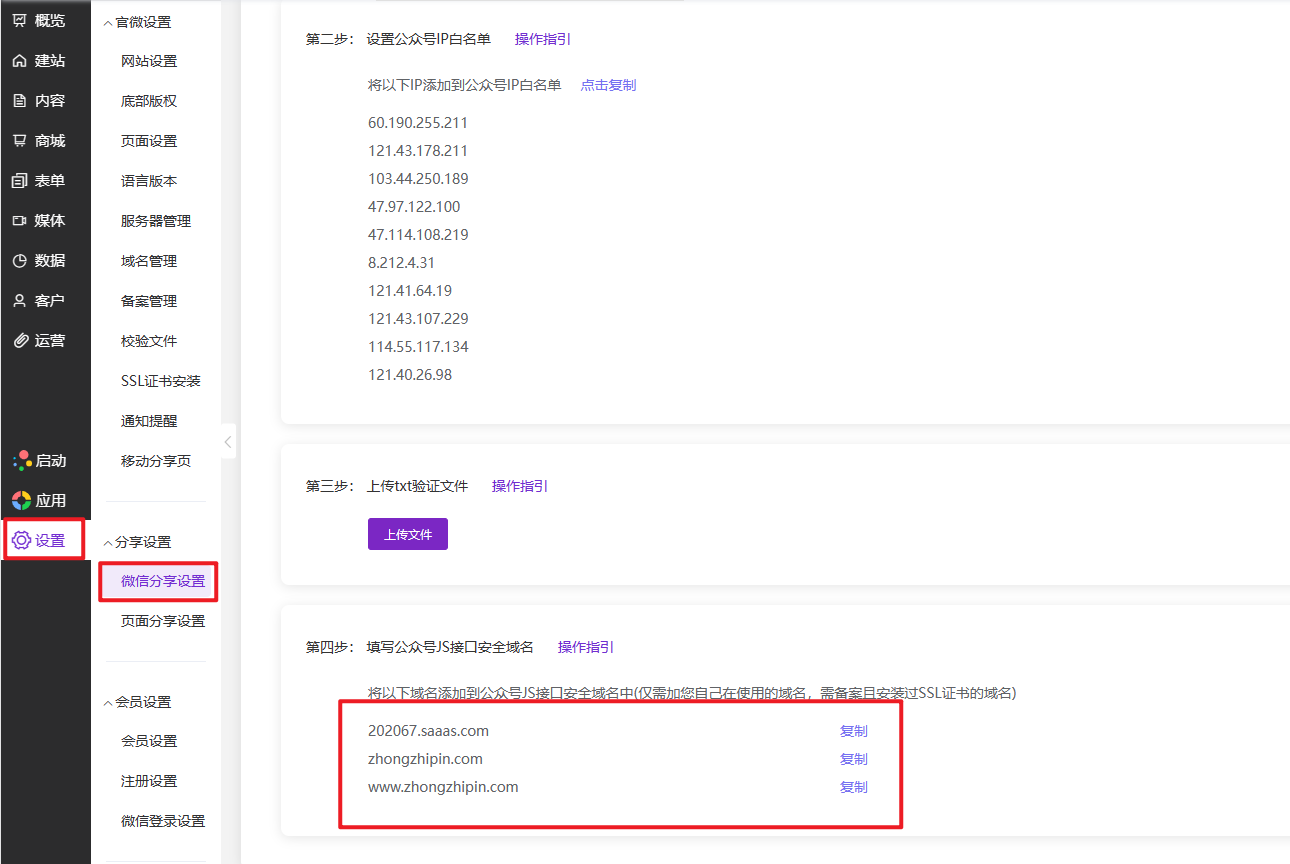Screen dimensions: 1290x864
Task: Open 语言版本 settings
Action: pos(149,181)
